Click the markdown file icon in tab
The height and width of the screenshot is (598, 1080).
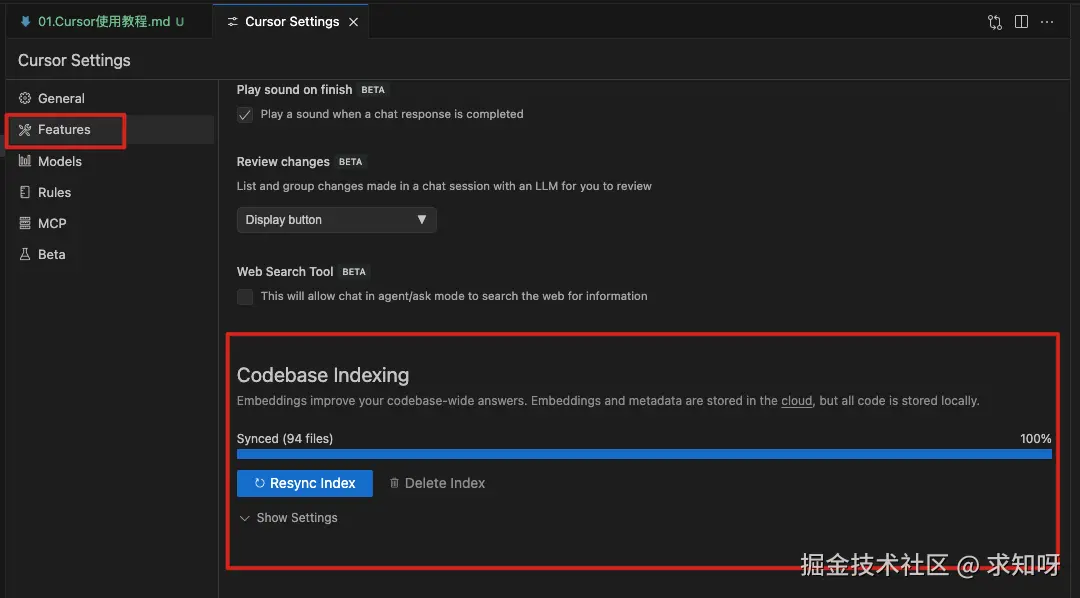coord(25,21)
